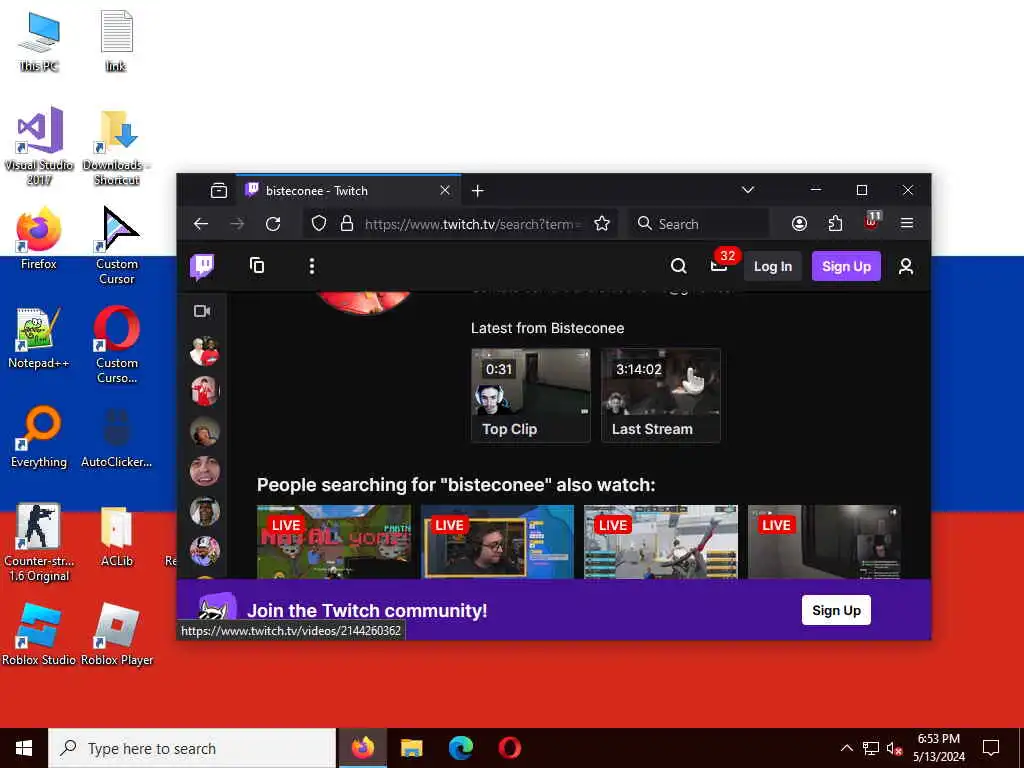Screen dimensions: 1024x768
Task: Launch Microsoft Edge from taskbar
Action: click(460, 748)
